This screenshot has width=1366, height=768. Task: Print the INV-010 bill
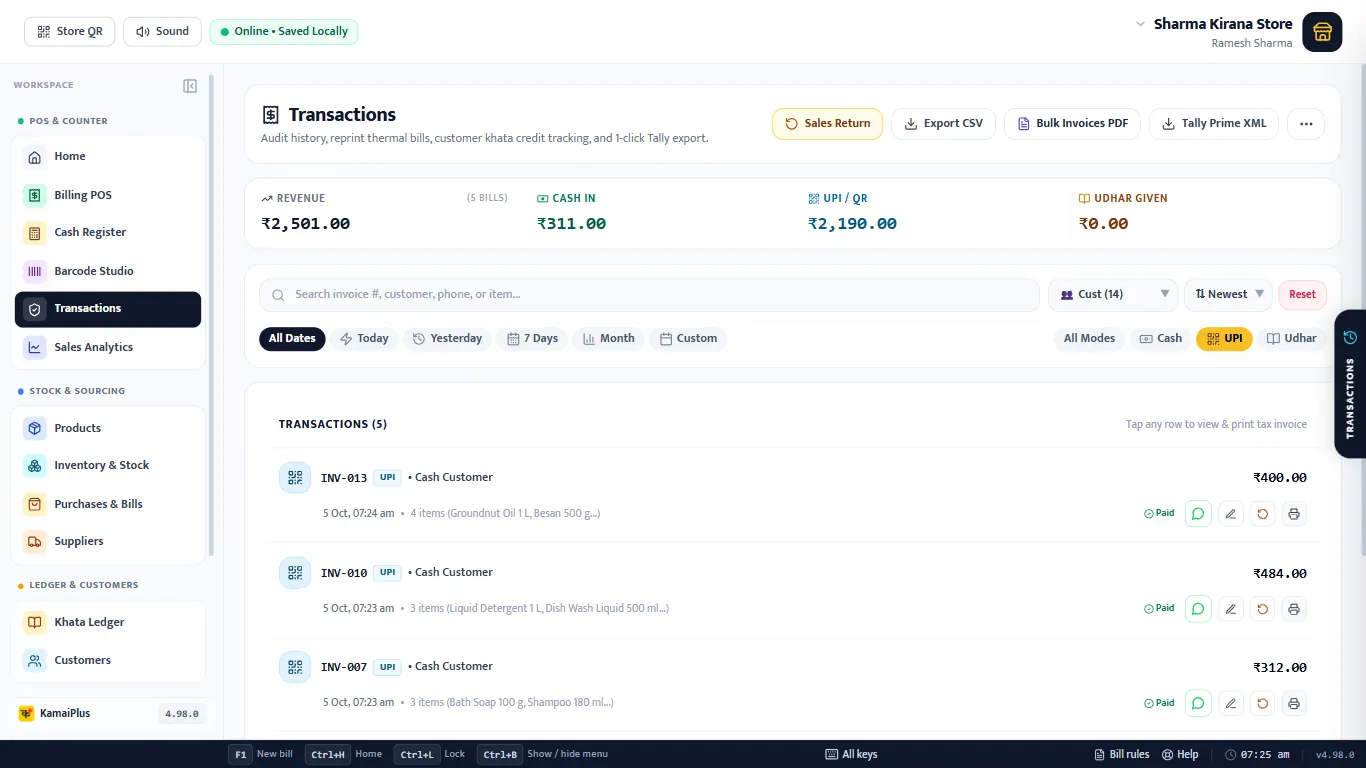click(1294, 609)
